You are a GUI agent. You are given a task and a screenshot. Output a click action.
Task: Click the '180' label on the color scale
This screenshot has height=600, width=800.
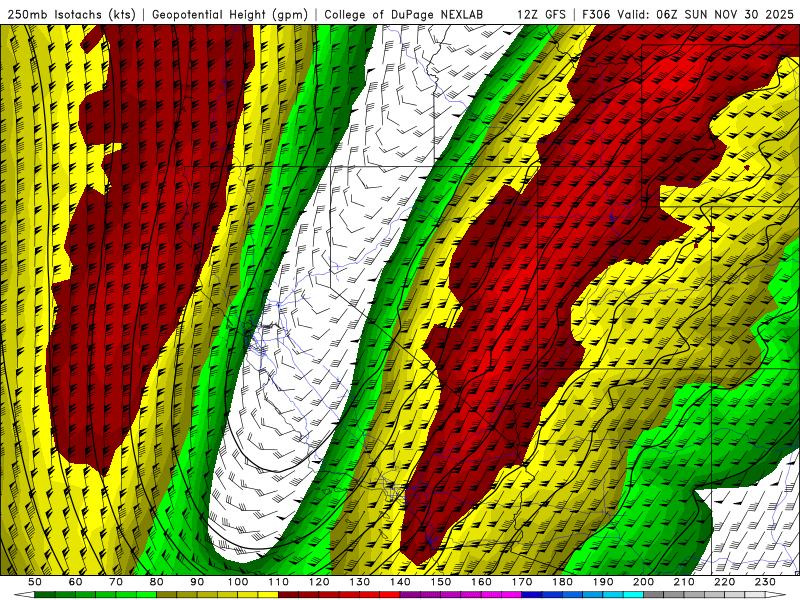(x=562, y=582)
